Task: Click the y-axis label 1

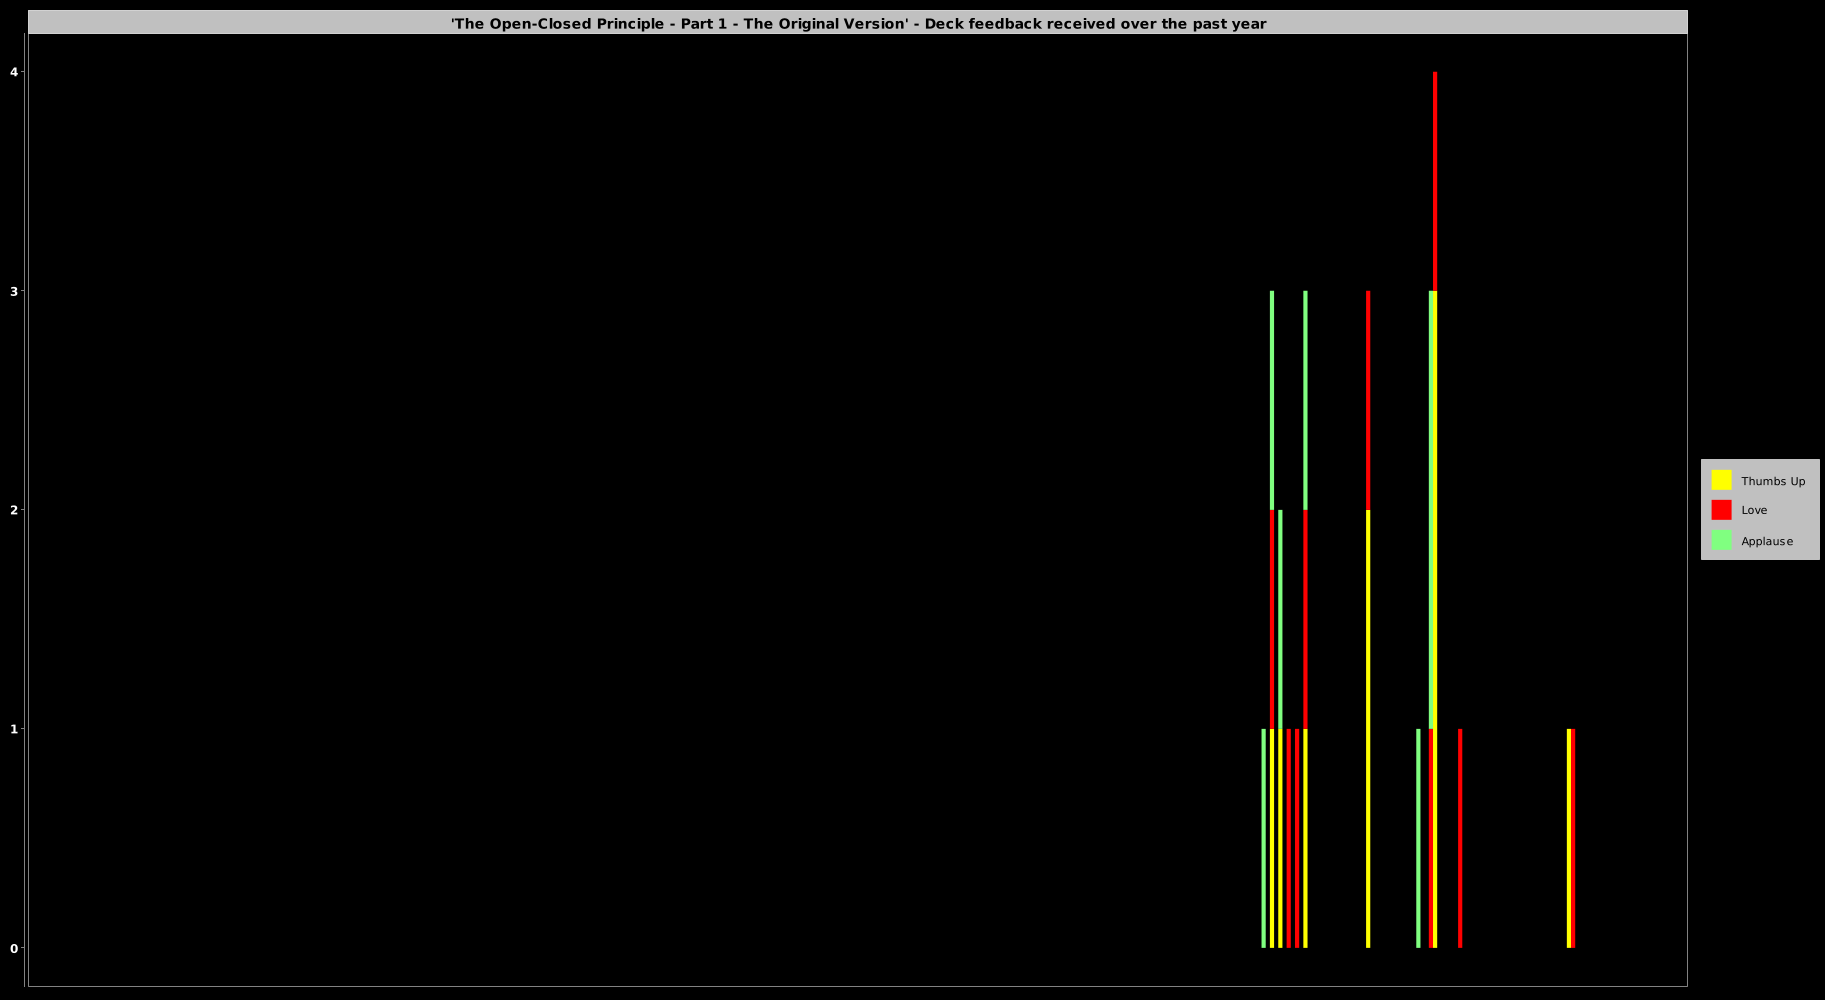Action: pos(14,729)
